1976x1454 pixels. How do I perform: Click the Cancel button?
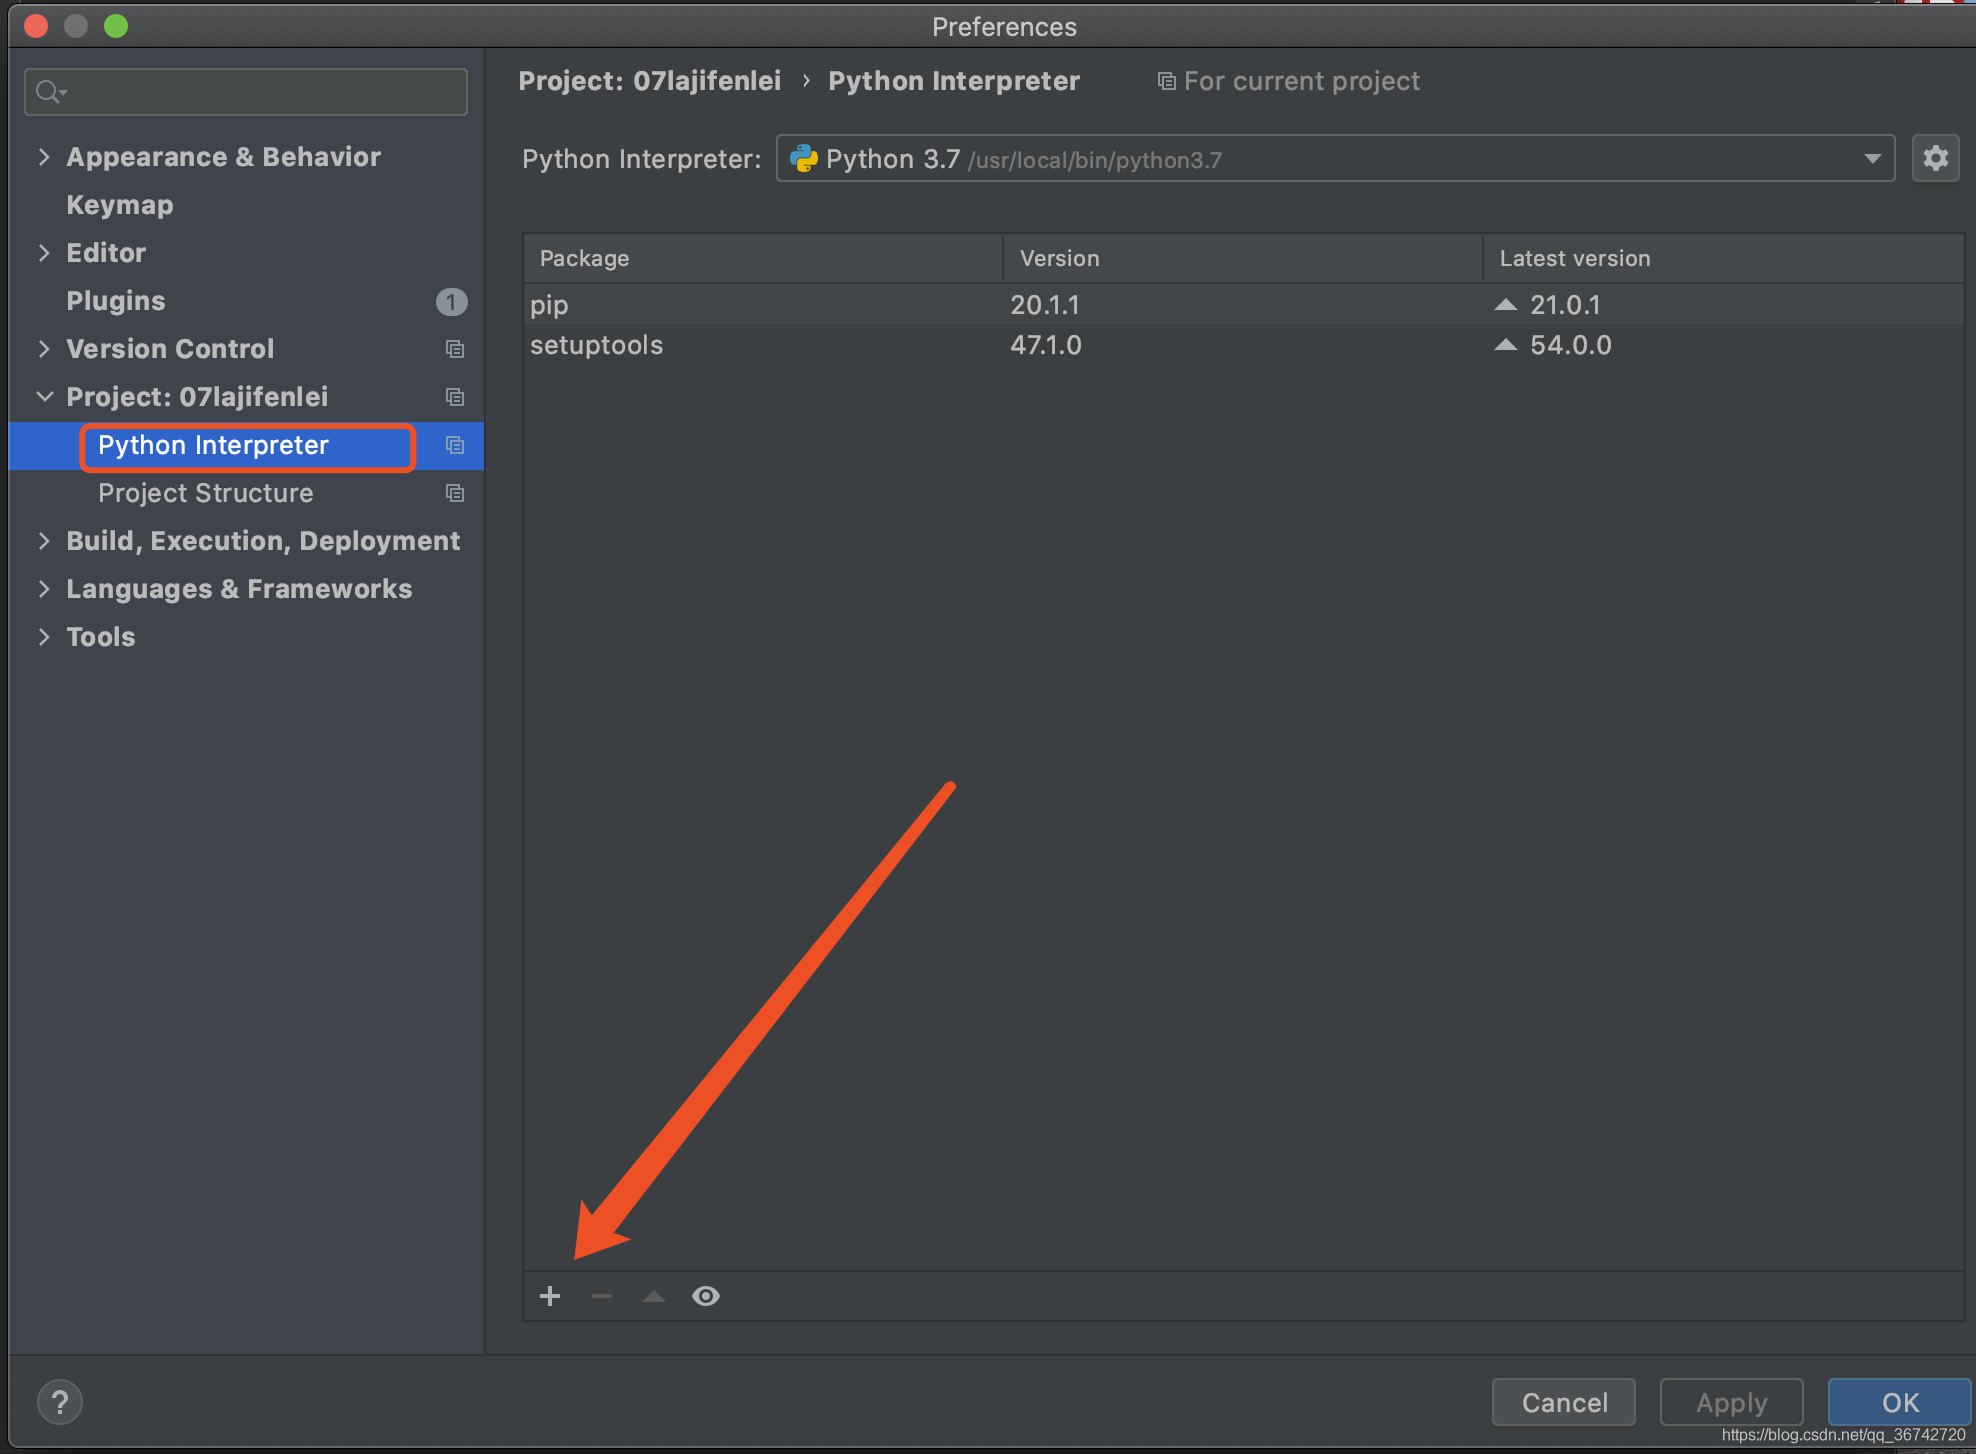point(1564,1402)
